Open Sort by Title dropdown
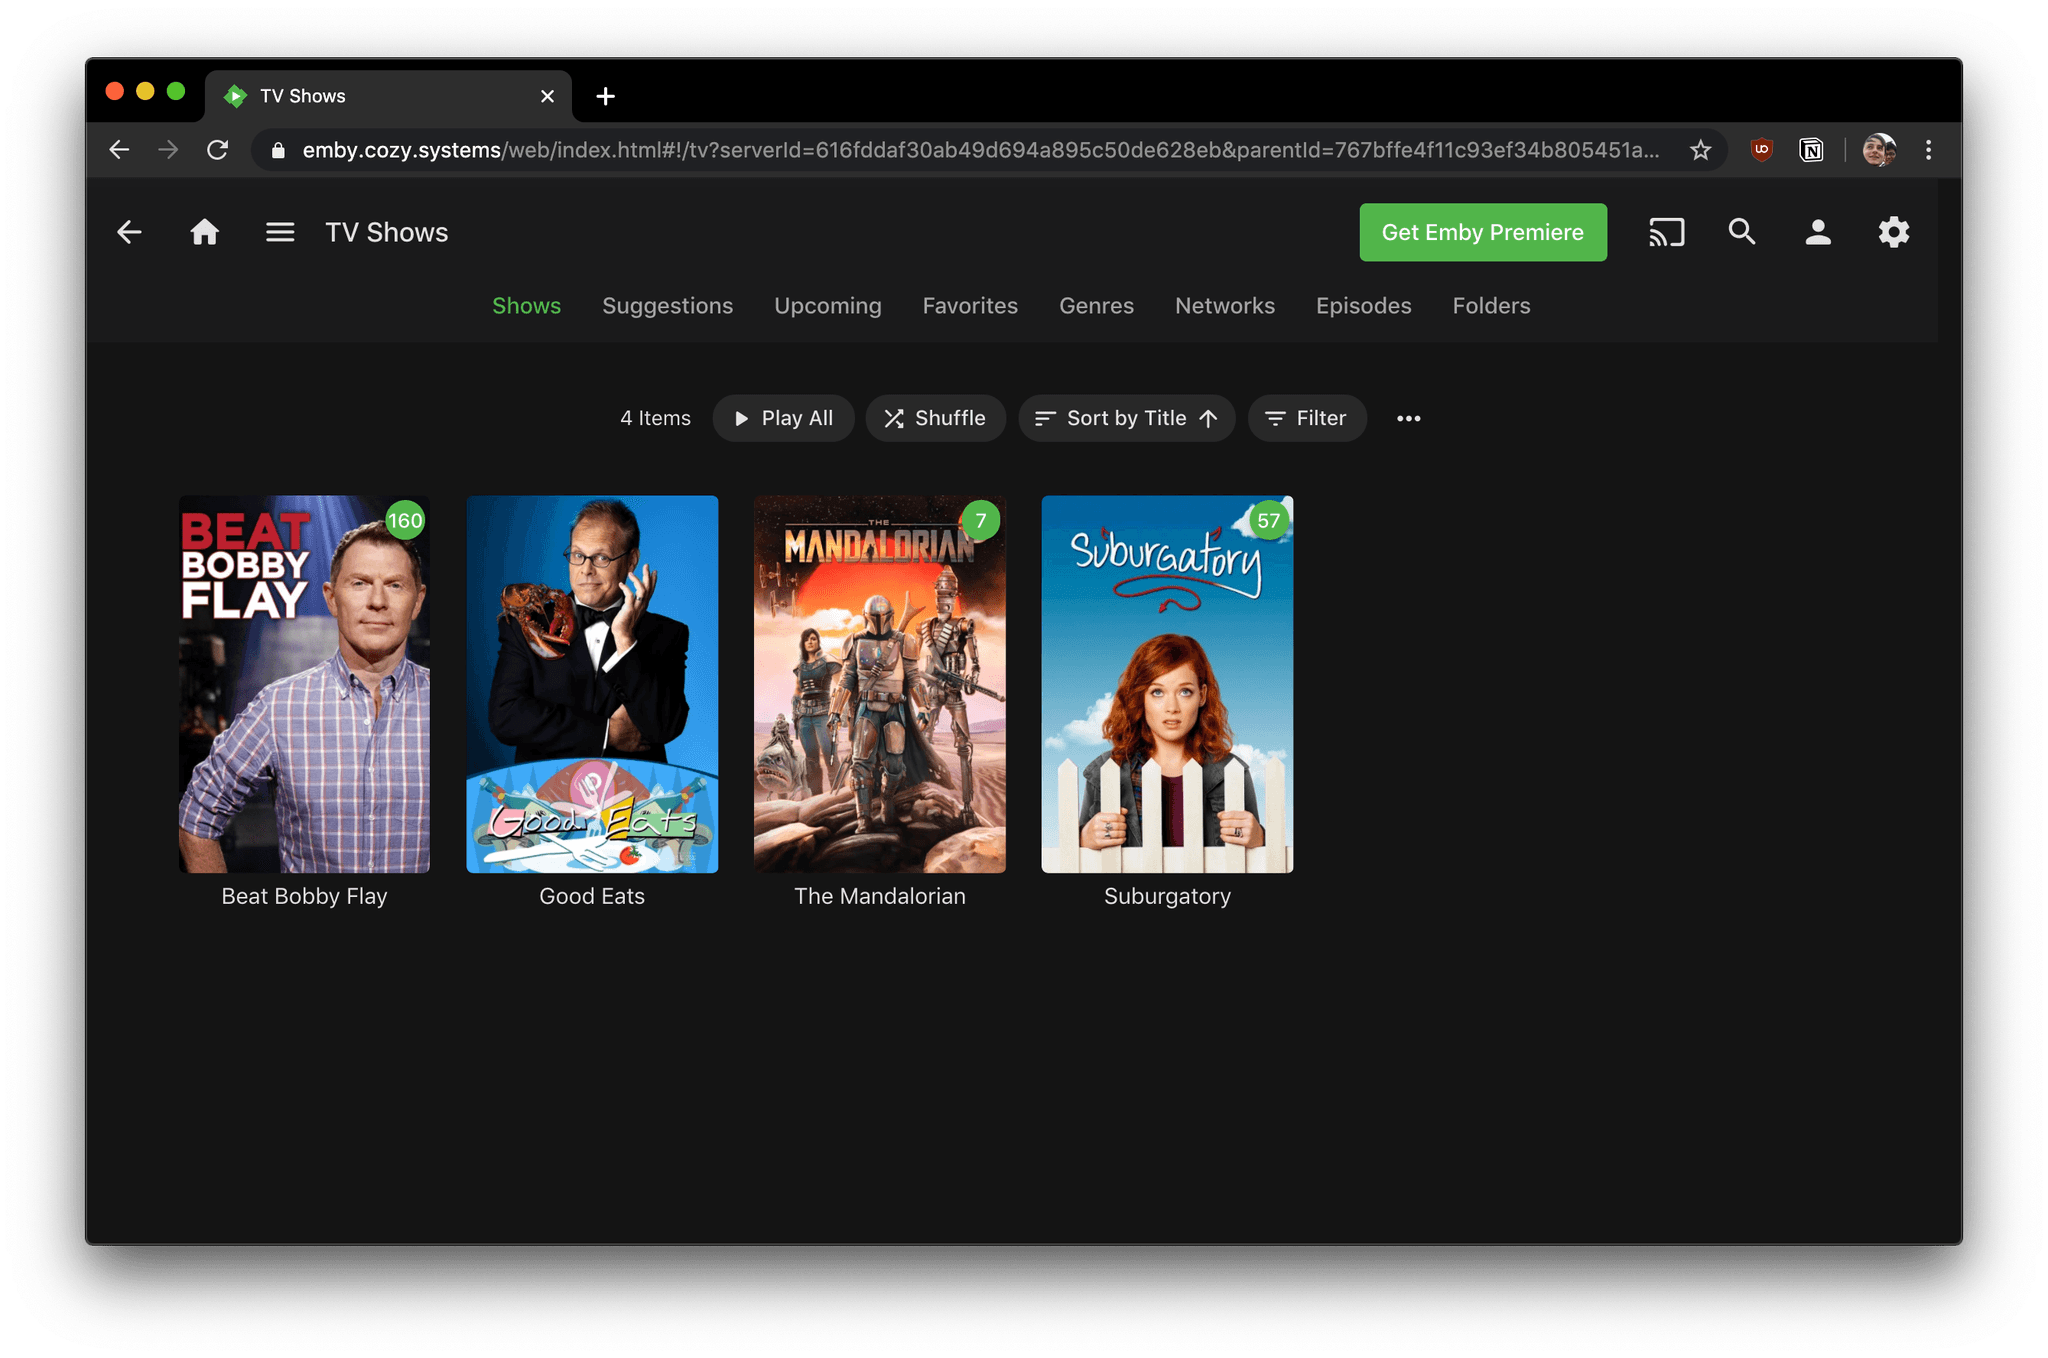 pos(1126,418)
